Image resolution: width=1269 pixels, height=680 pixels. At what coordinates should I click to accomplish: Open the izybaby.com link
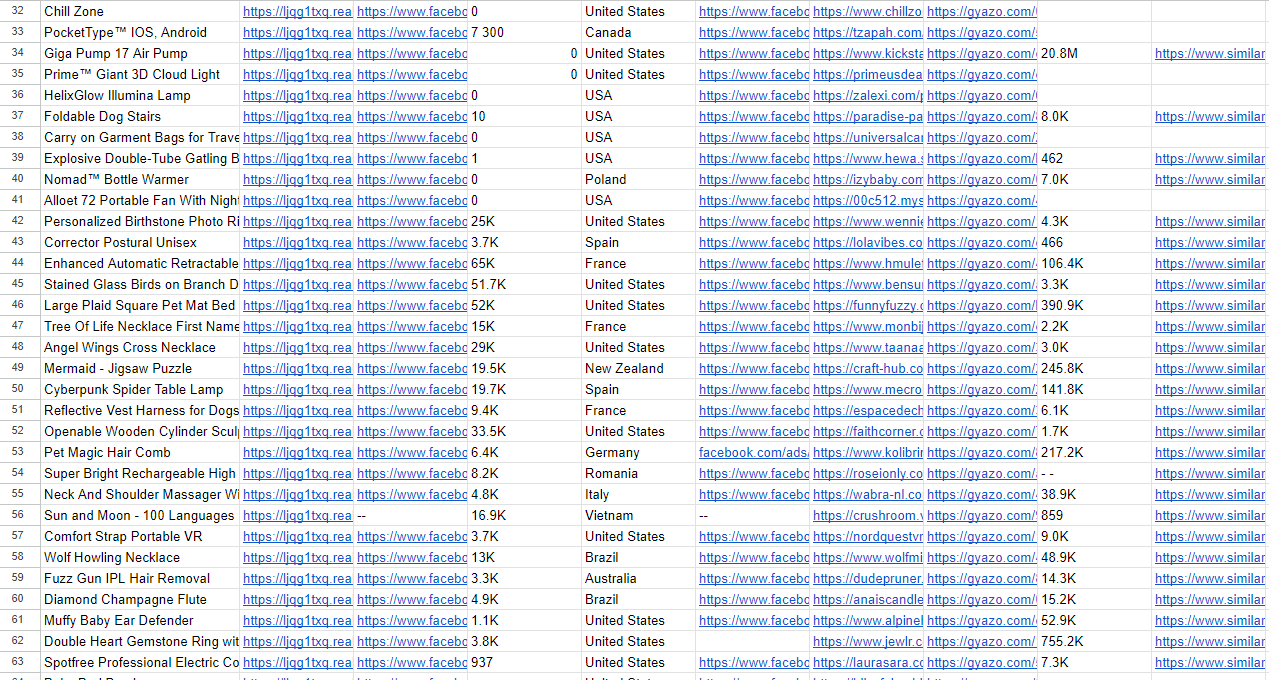point(867,180)
